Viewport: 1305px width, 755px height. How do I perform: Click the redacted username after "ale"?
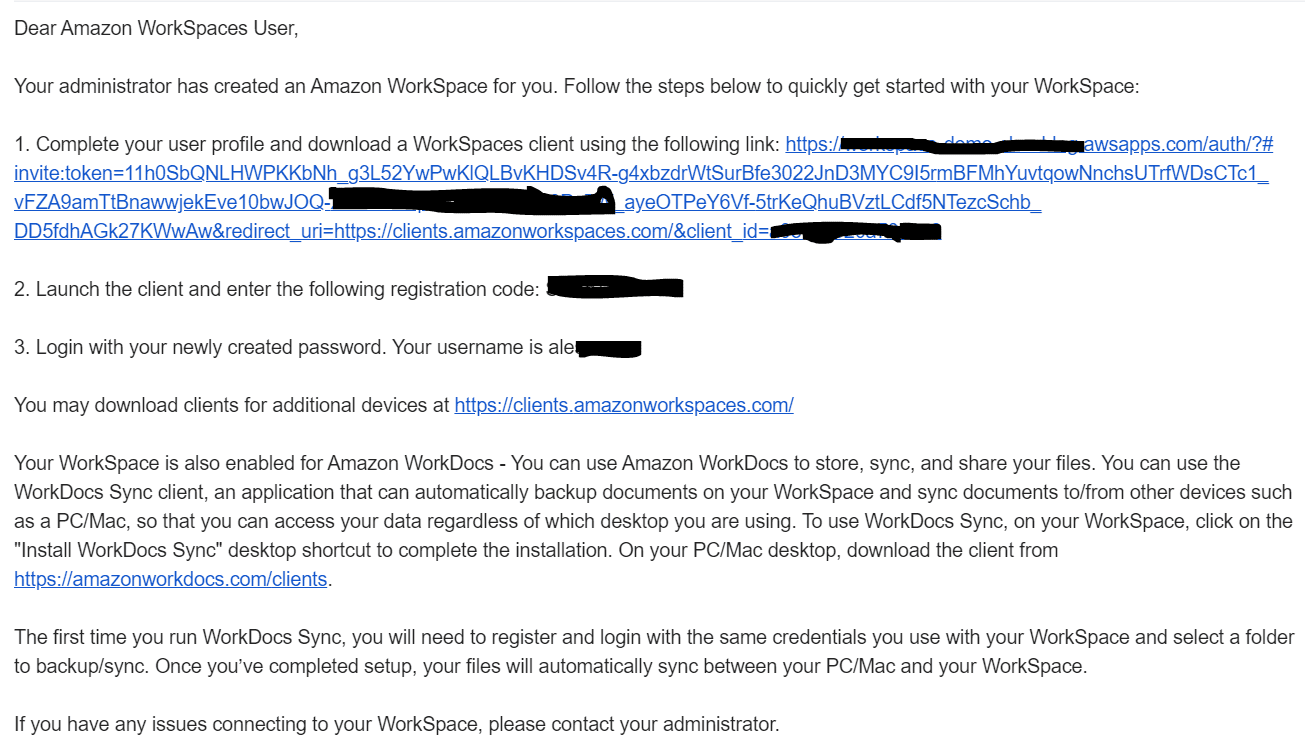(609, 348)
